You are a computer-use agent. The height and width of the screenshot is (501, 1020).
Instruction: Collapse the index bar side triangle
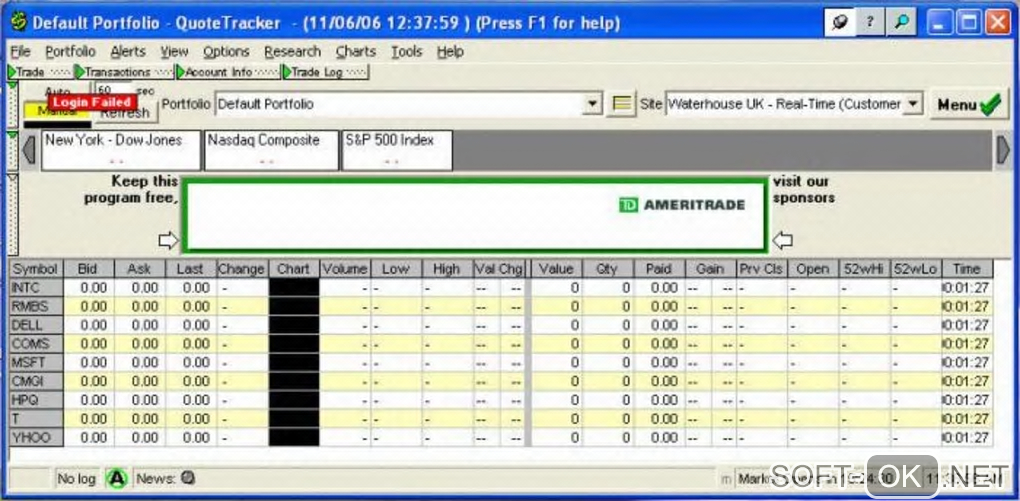(12, 135)
